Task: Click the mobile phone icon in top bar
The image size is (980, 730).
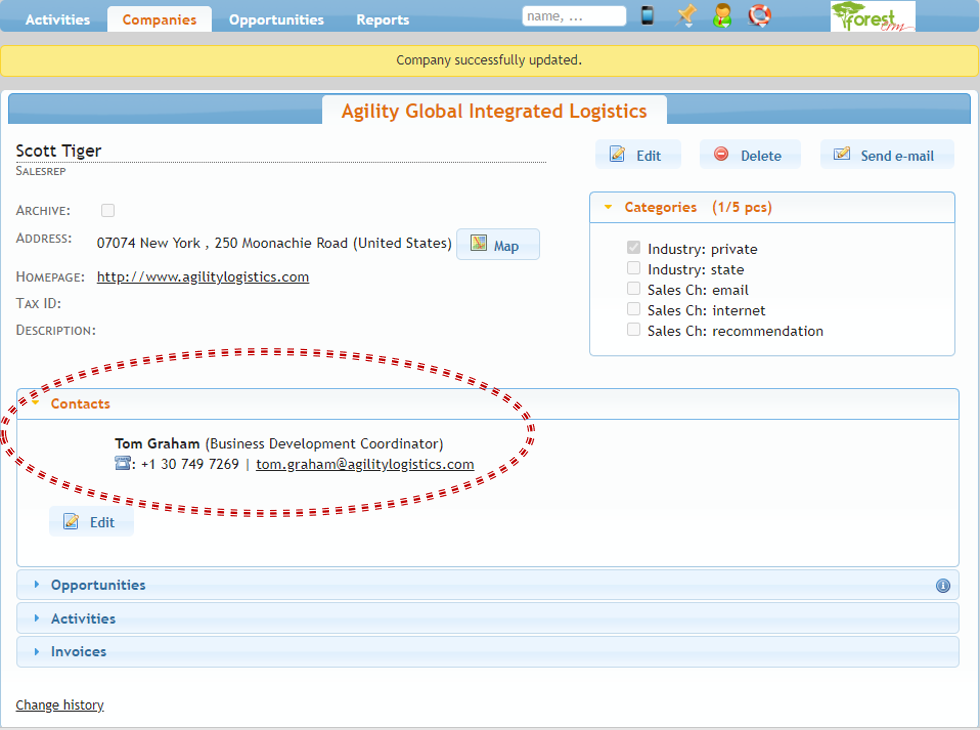Action: (x=648, y=16)
